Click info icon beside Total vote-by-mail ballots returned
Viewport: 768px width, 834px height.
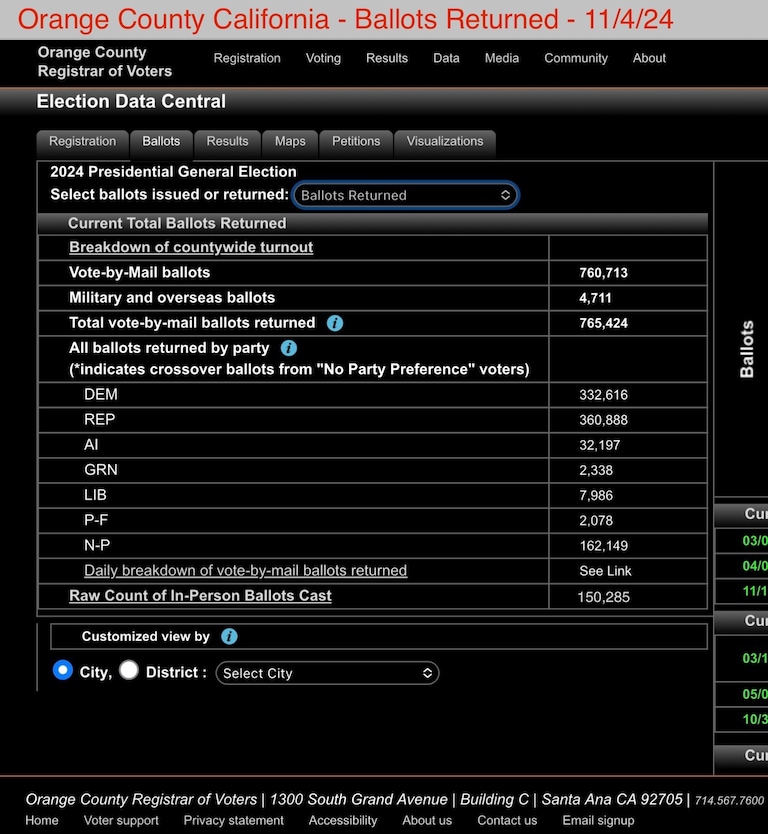point(335,323)
